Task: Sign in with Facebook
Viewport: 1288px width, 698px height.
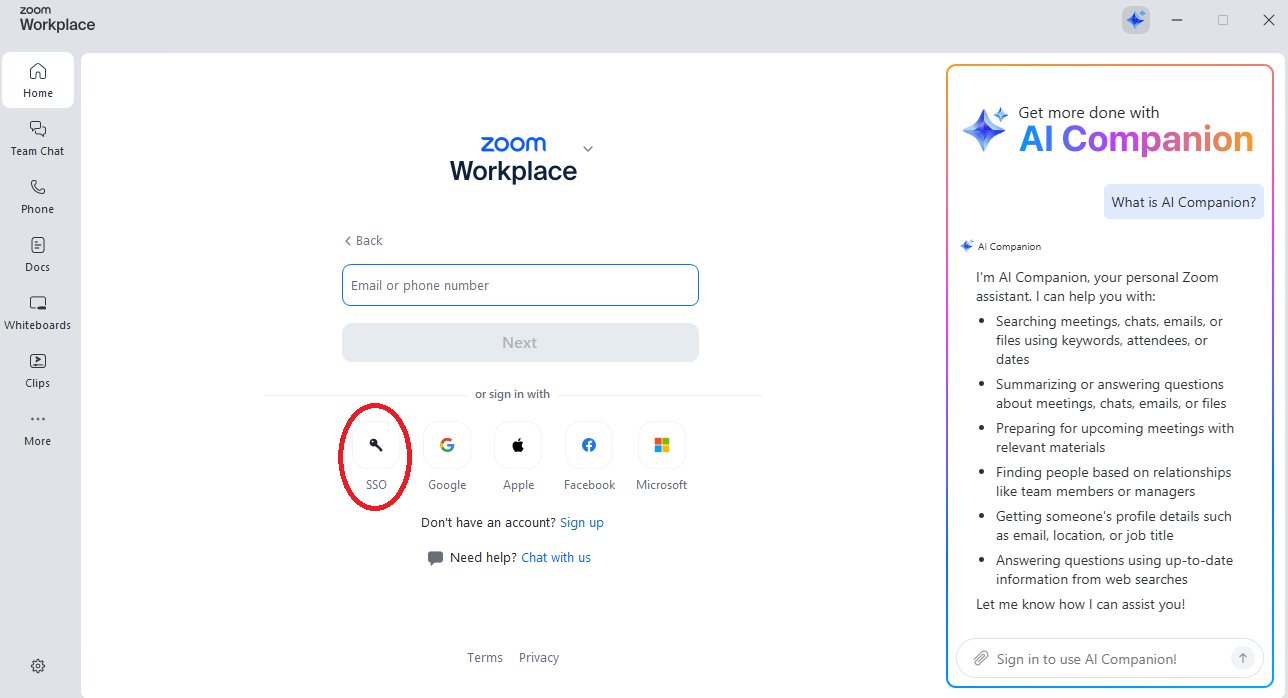Action: [588, 444]
